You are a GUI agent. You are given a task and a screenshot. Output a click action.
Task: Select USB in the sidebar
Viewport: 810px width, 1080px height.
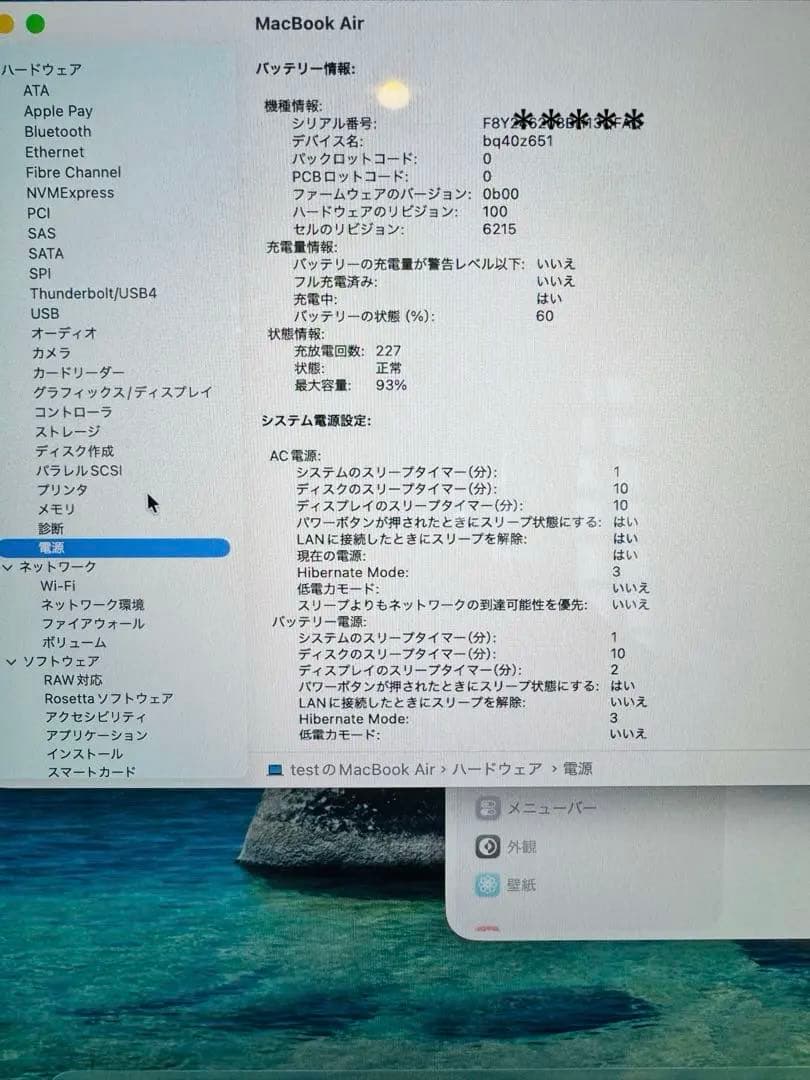tap(41, 313)
